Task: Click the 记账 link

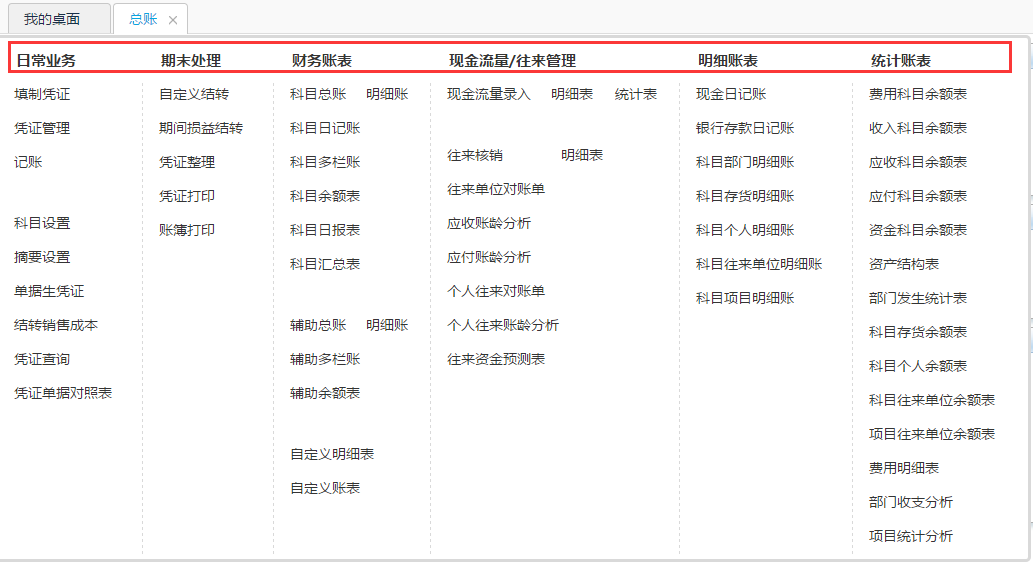Action: [x=28, y=162]
